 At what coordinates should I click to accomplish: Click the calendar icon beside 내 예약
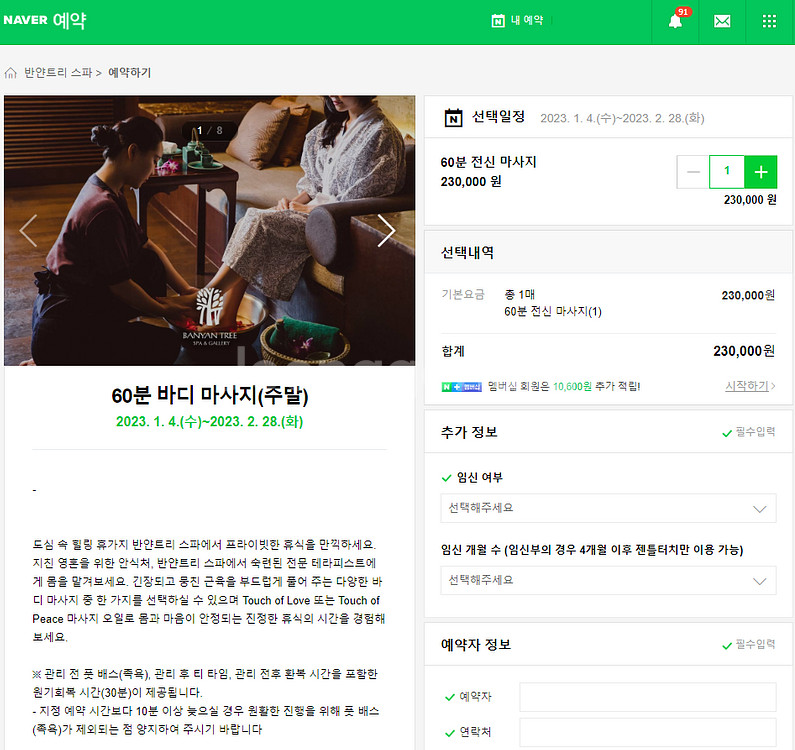click(498, 21)
